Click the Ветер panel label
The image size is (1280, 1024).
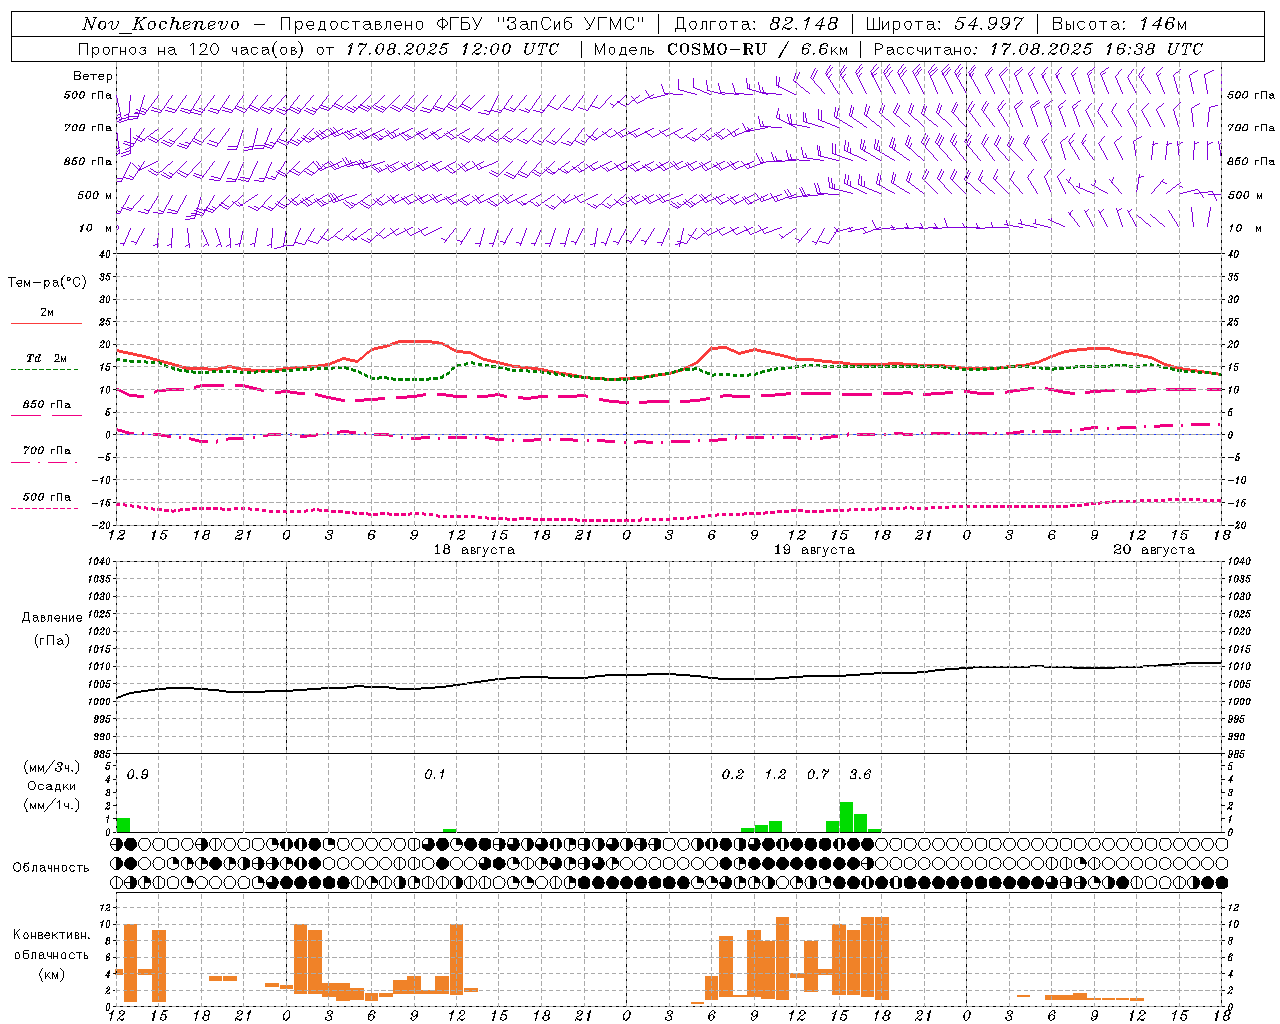click(93, 76)
